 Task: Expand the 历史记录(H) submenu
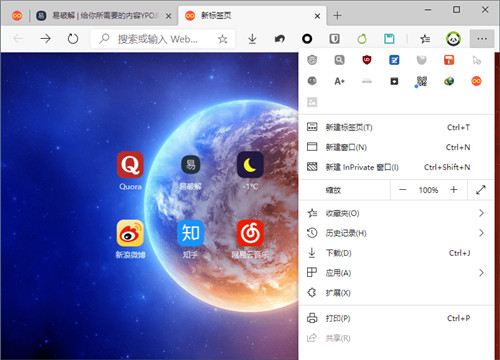pyautogui.click(x=396, y=233)
